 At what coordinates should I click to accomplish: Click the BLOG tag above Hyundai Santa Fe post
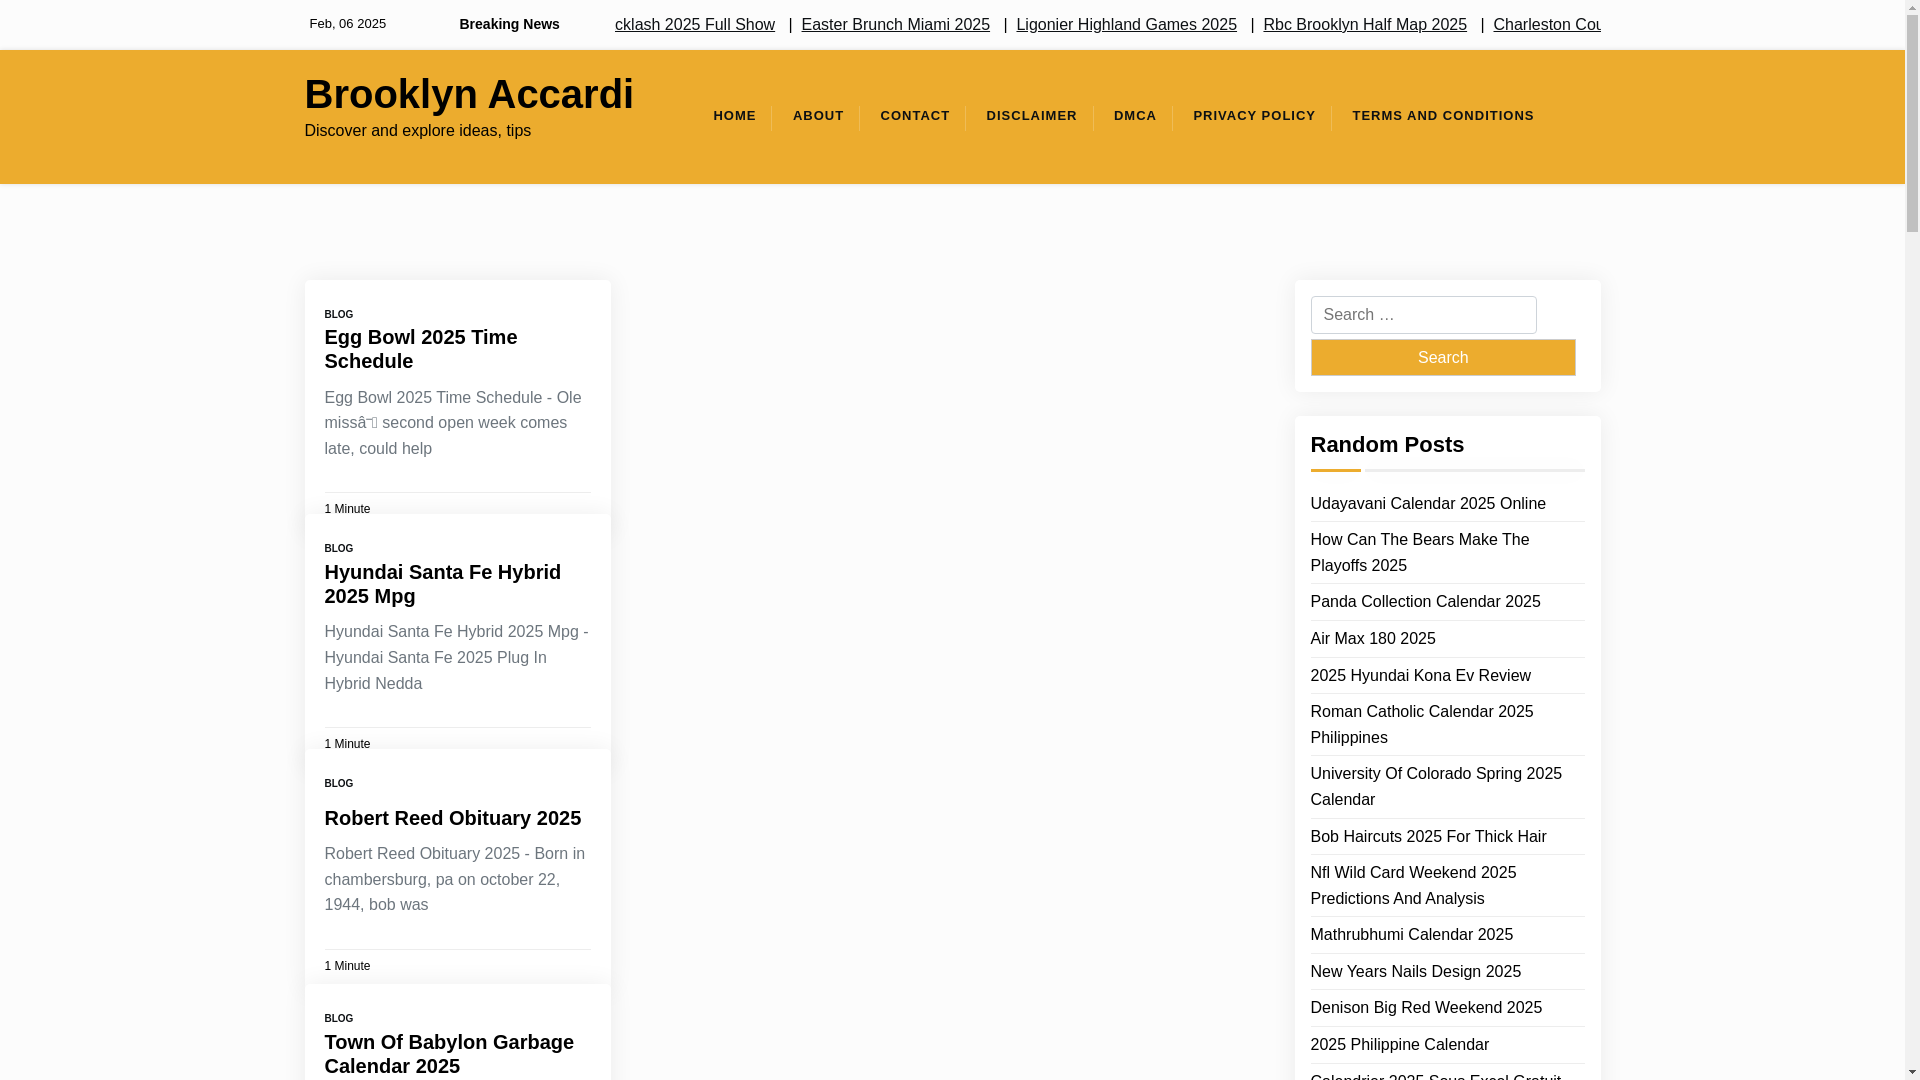tap(338, 548)
